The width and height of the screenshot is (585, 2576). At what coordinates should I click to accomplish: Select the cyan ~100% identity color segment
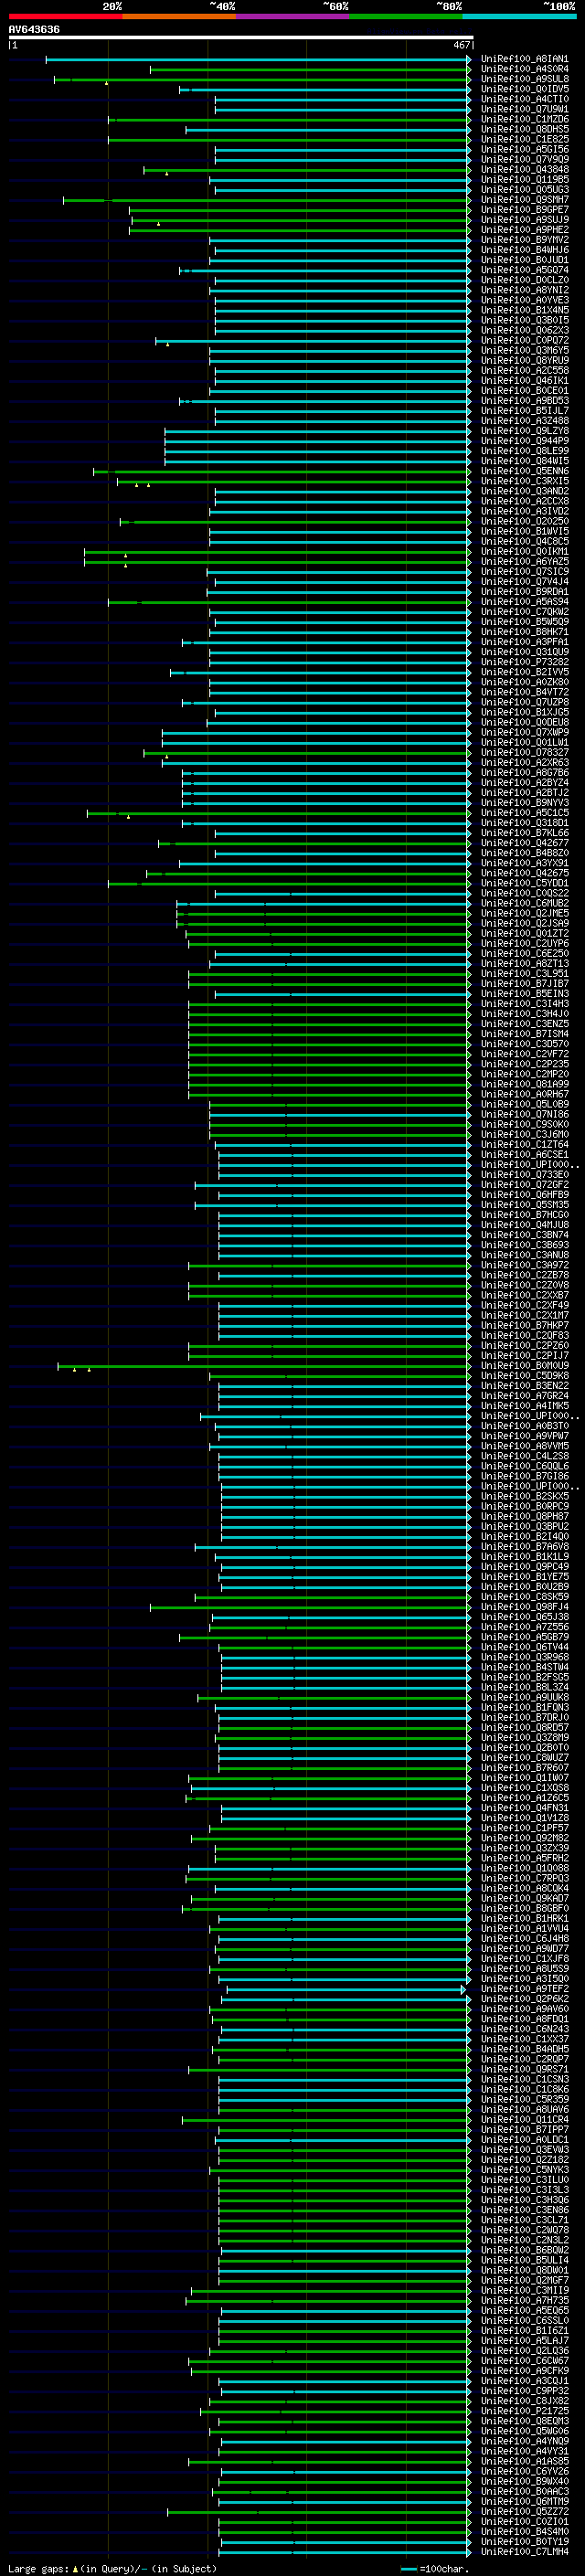pyautogui.click(x=520, y=16)
